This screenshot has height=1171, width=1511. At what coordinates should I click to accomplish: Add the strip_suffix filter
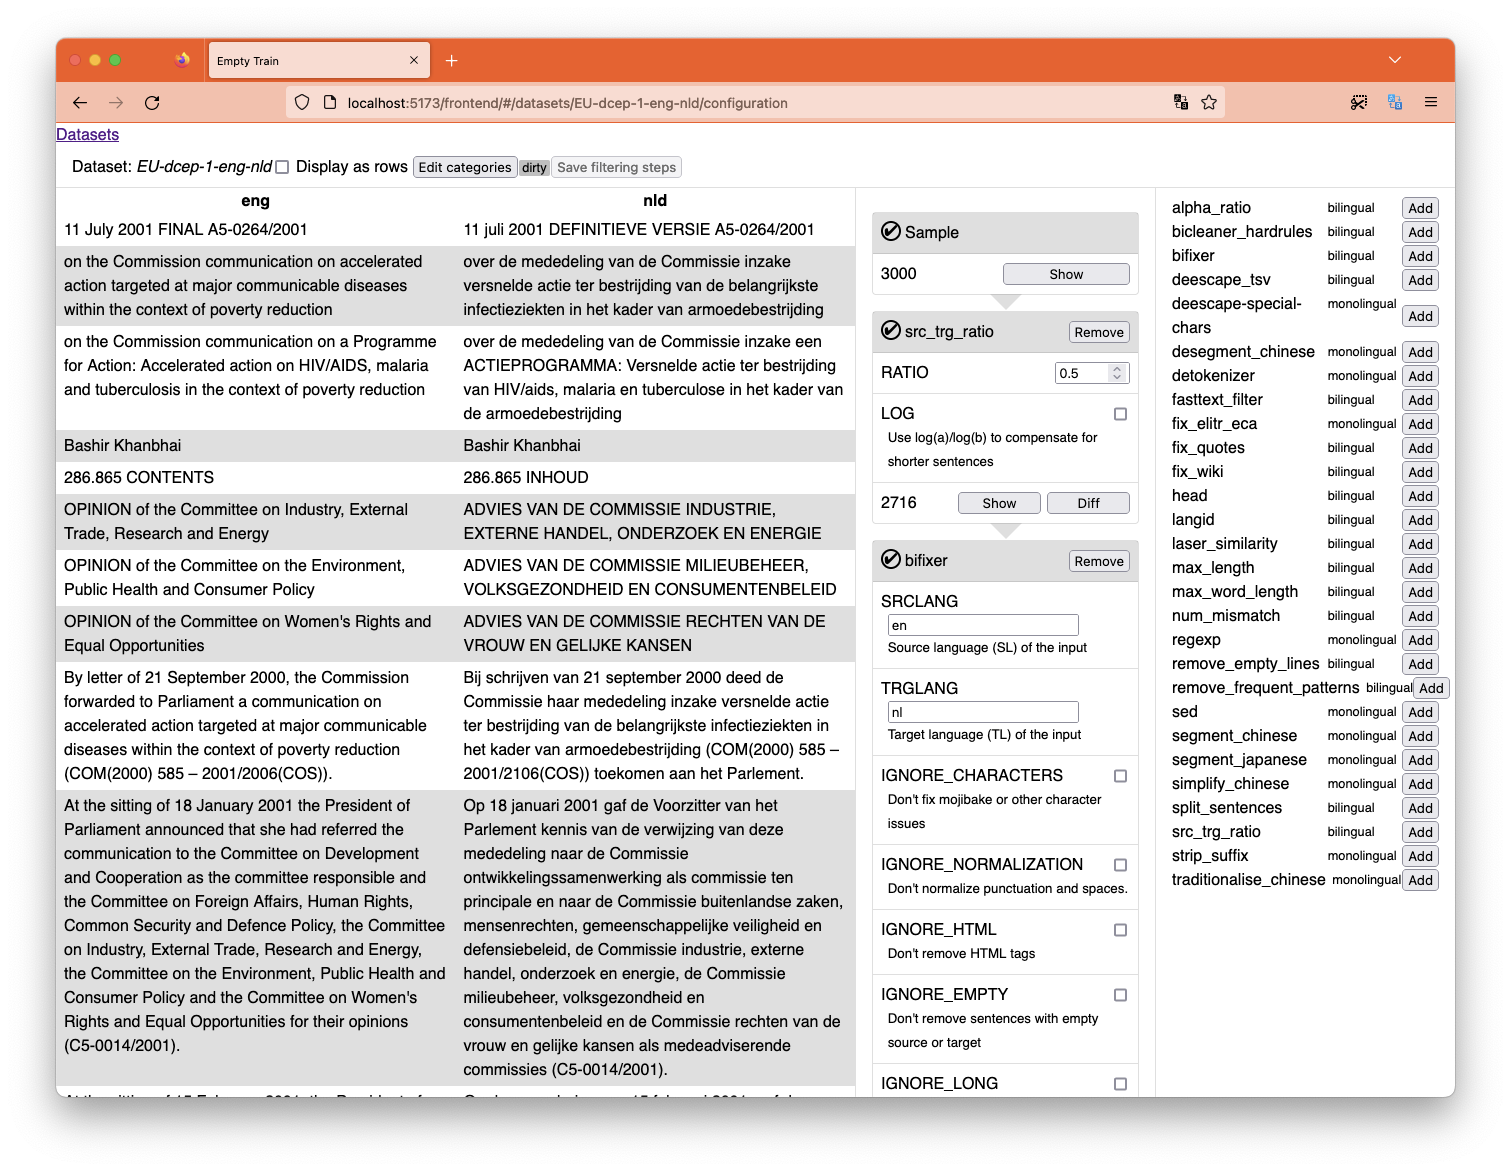(x=1420, y=856)
